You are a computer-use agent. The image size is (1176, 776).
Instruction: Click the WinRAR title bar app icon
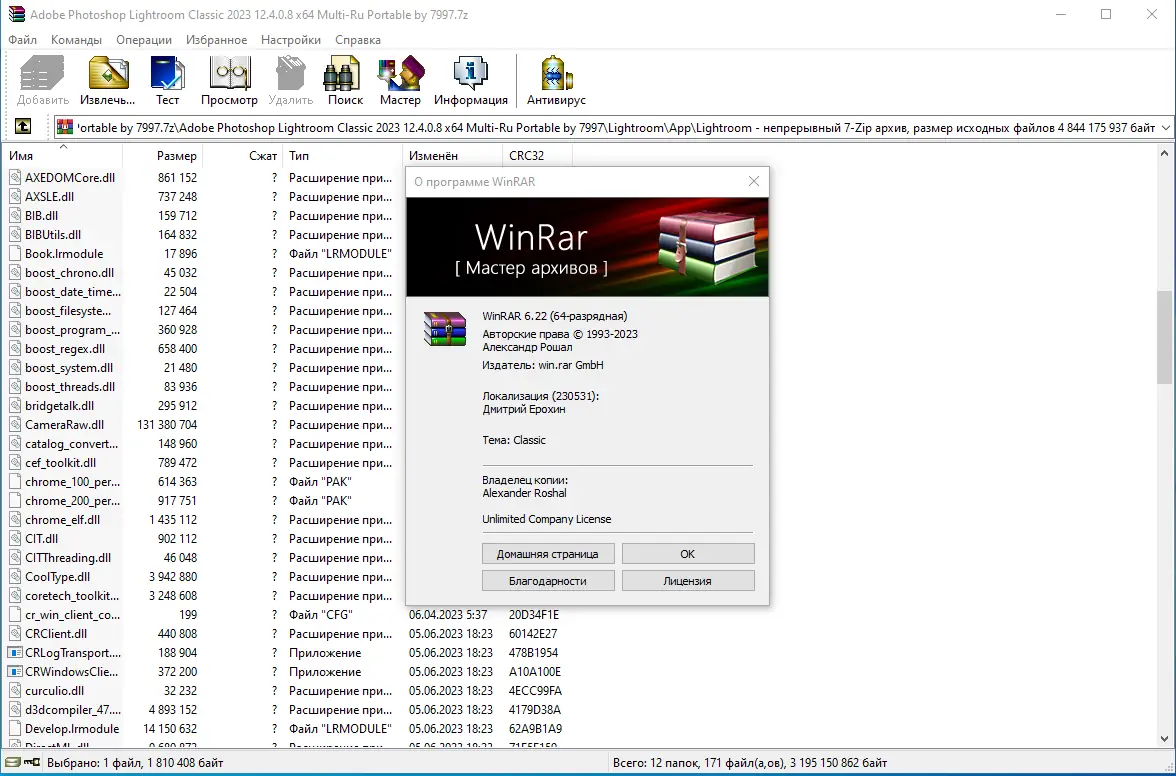tap(16, 14)
